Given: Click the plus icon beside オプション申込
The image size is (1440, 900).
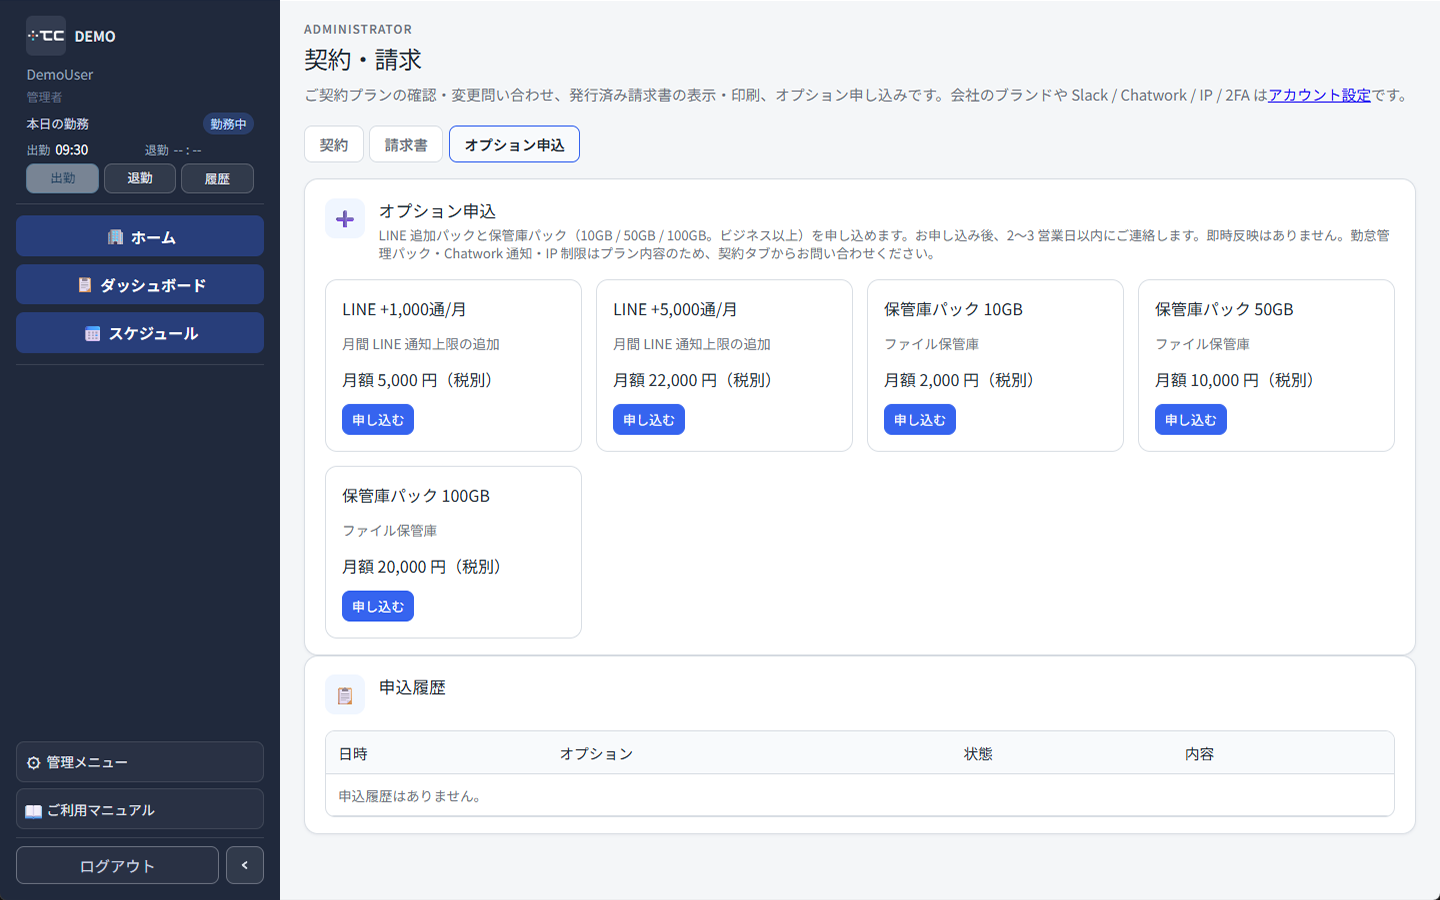Looking at the screenshot, I should tap(345, 219).
